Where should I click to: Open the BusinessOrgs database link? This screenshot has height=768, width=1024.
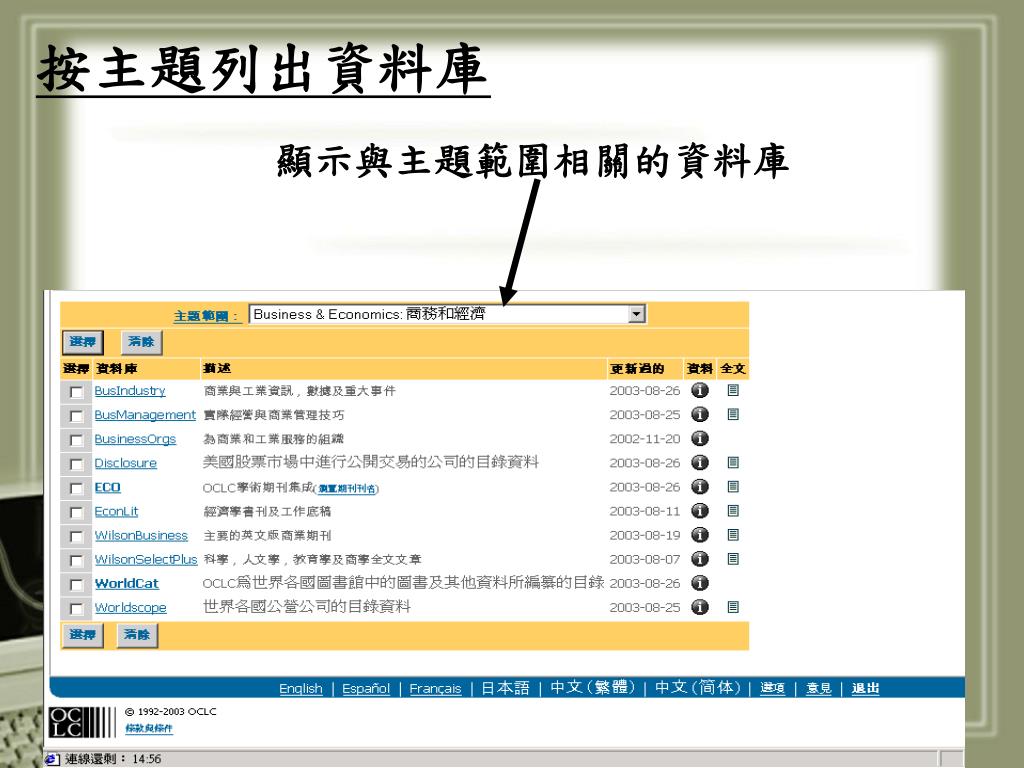(135, 439)
